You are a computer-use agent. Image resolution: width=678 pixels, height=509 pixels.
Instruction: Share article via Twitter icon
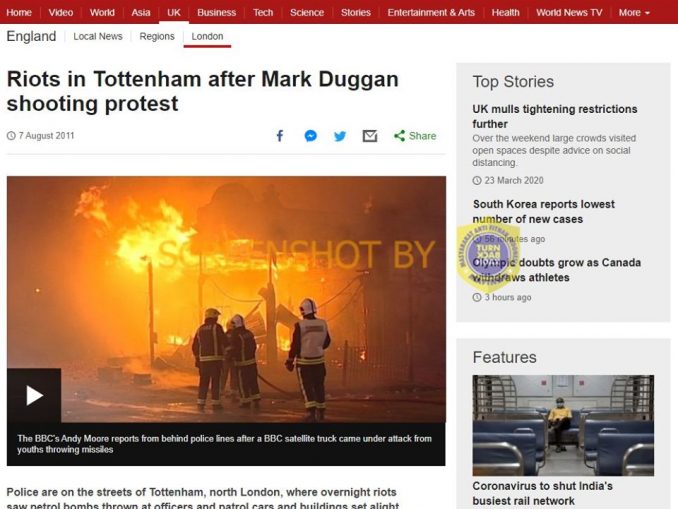coord(340,136)
